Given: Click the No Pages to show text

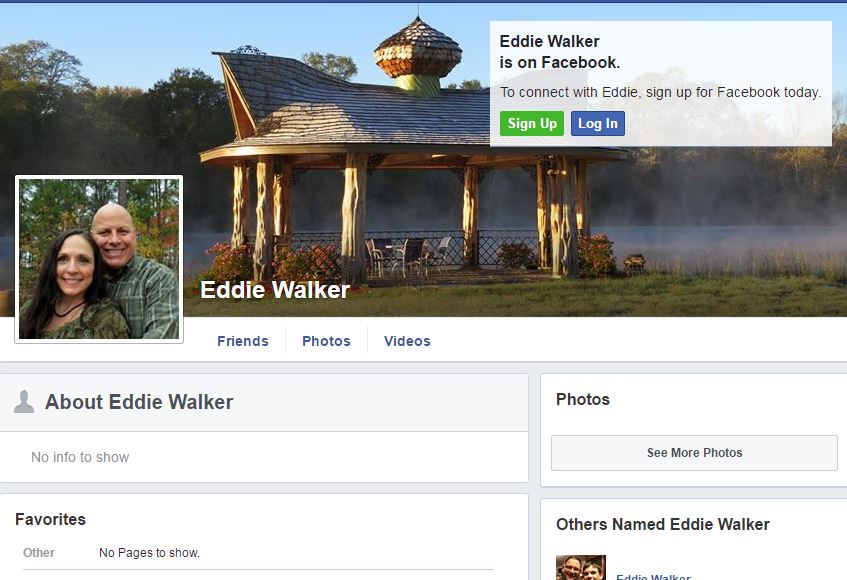Looking at the screenshot, I should pyautogui.click(x=150, y=553).
